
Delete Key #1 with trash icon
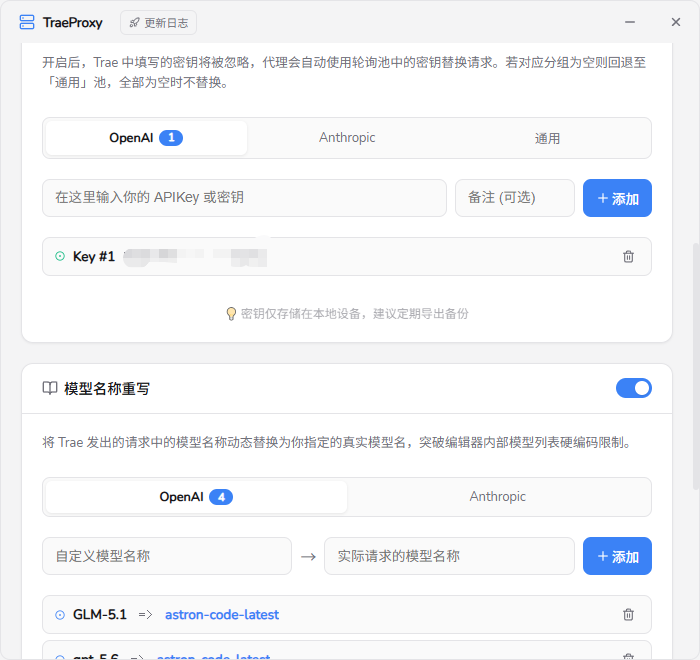(628, 256)
